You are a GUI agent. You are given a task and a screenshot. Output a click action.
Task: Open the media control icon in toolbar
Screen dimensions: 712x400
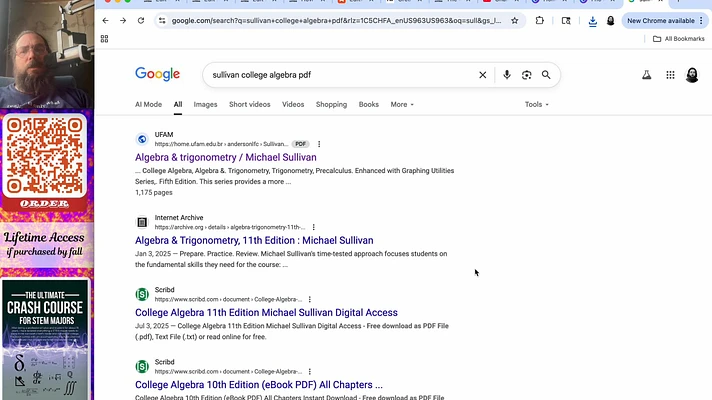point(566,20)
